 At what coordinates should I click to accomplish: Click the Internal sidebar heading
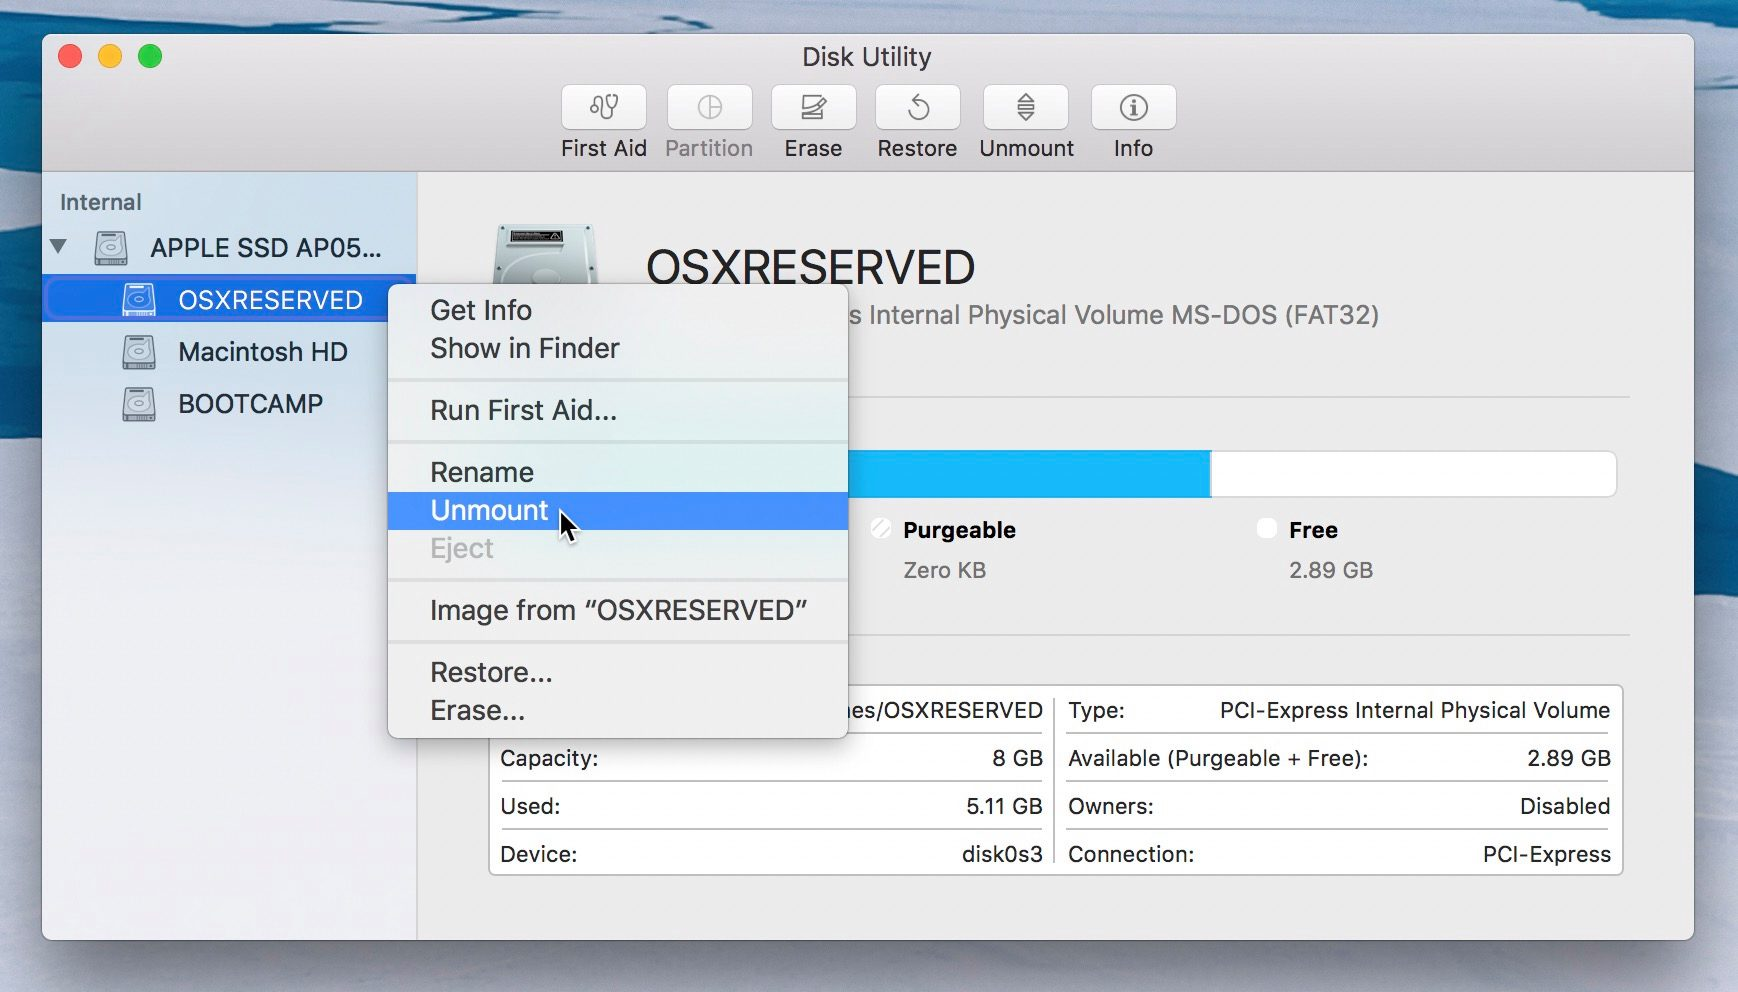[x=101, y=202]
